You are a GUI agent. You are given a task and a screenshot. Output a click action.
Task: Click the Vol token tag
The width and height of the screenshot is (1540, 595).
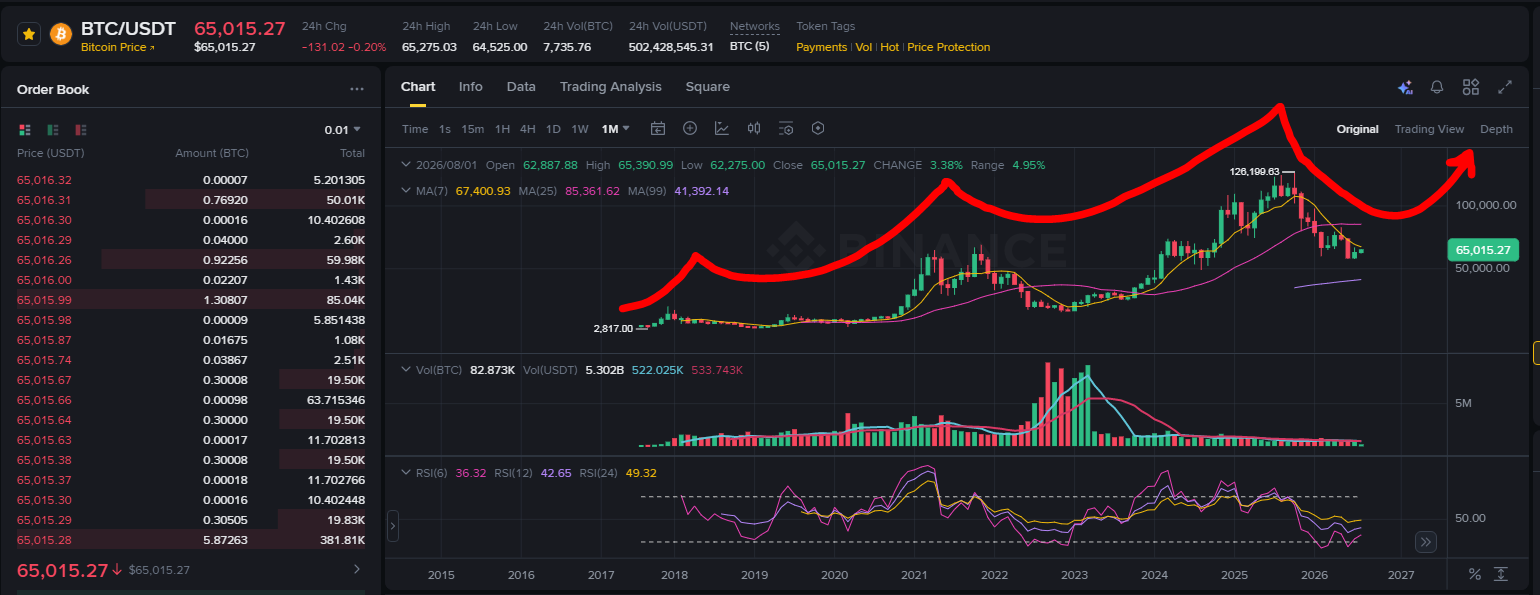point(863,47)
